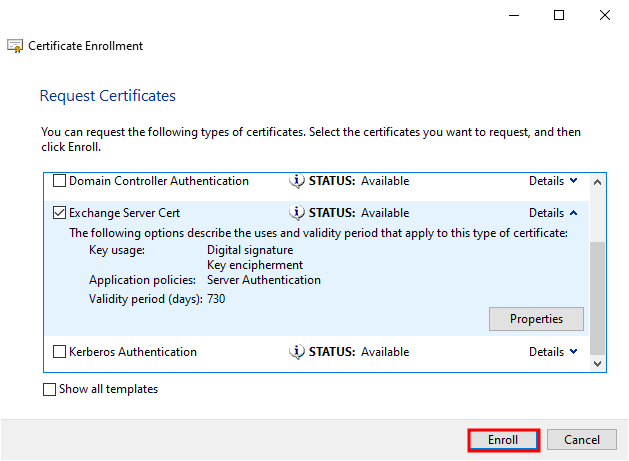This screenshot has width=629, height=461.
Task: Select the Kerberos Authentication label
Action: click(x=133, y=352)
